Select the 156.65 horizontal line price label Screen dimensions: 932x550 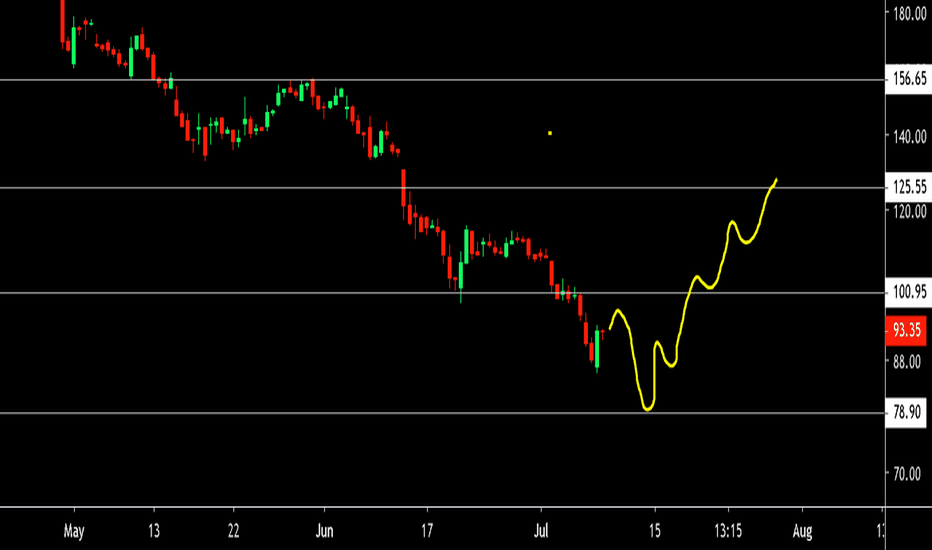(908, 78)
